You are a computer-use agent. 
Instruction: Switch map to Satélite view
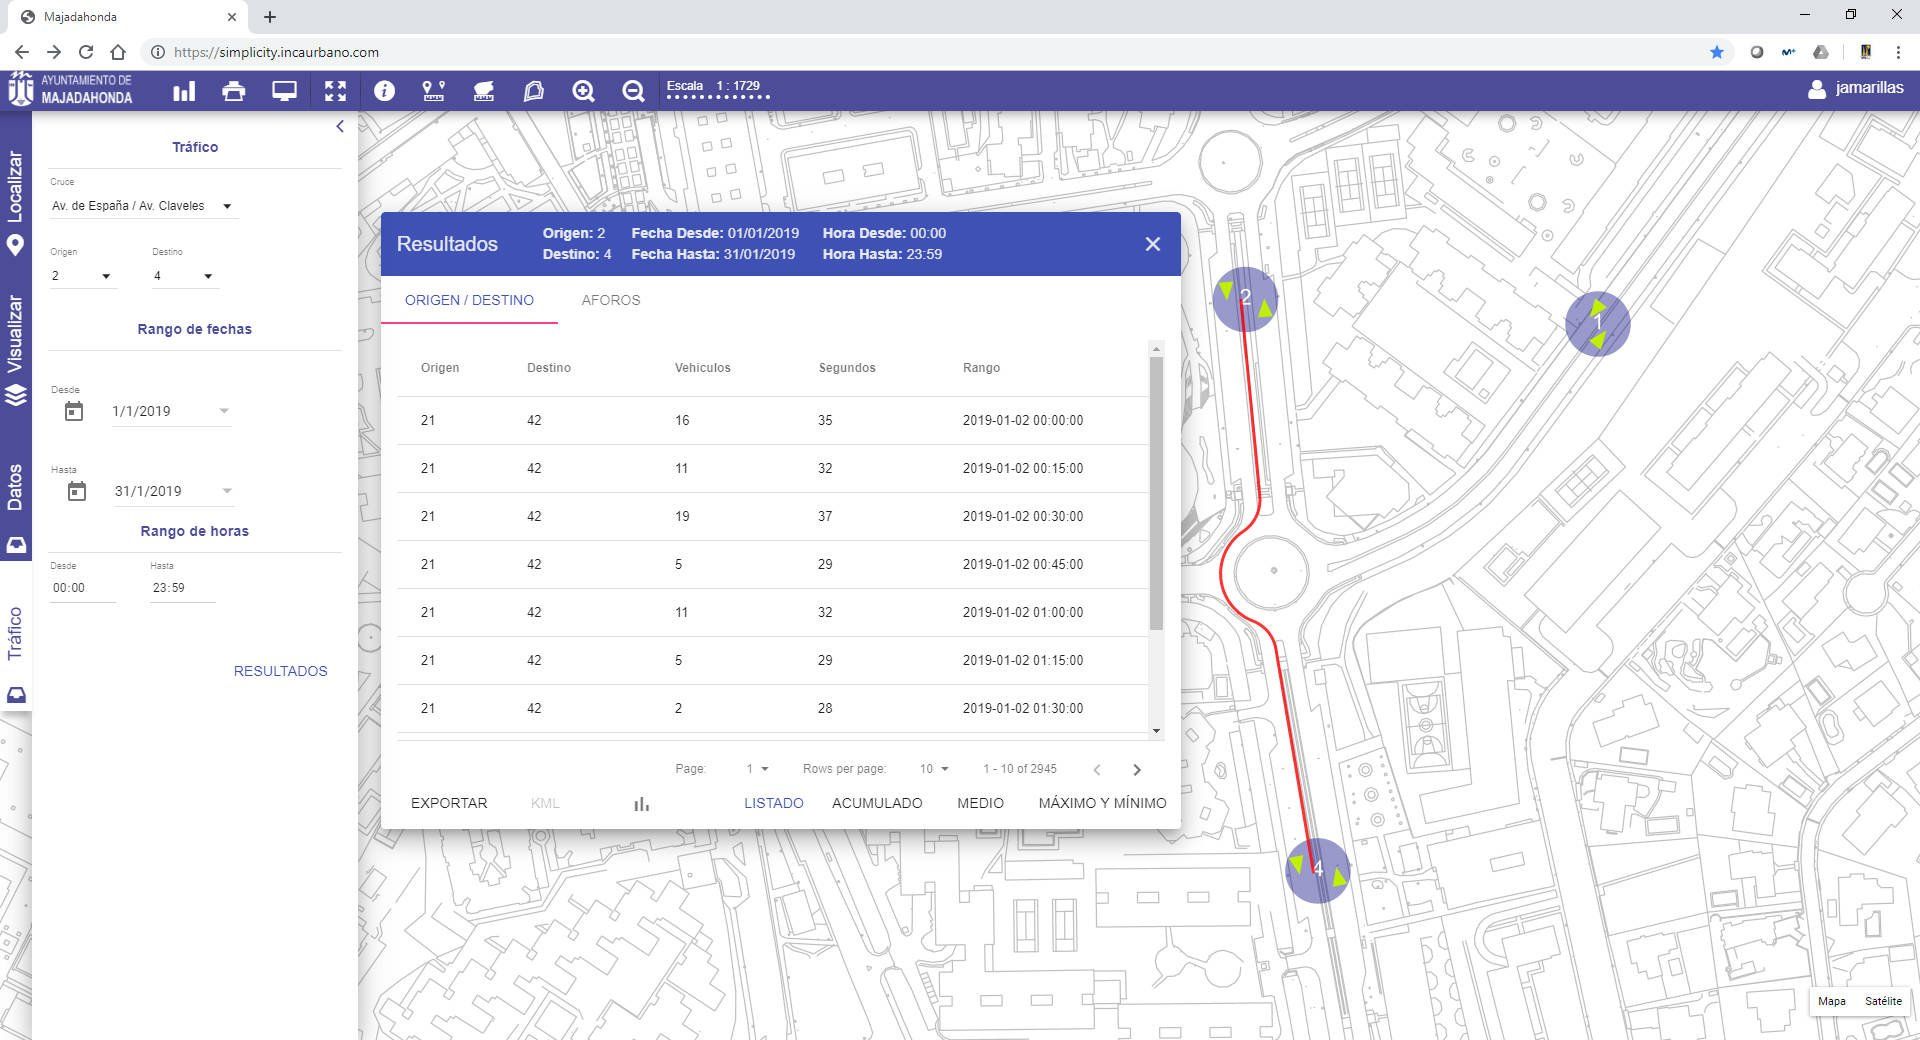click(1883, 1001)
